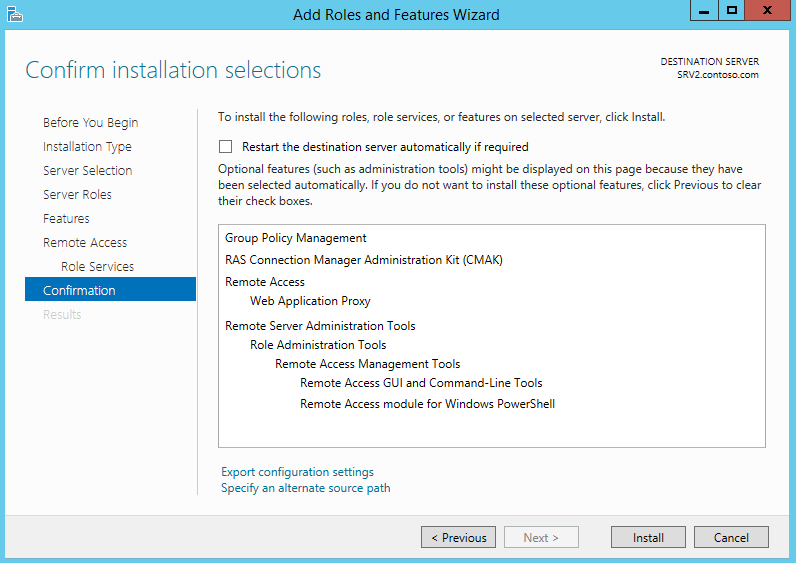
Task: Open Server Selection step
Action: pos(87,171)
